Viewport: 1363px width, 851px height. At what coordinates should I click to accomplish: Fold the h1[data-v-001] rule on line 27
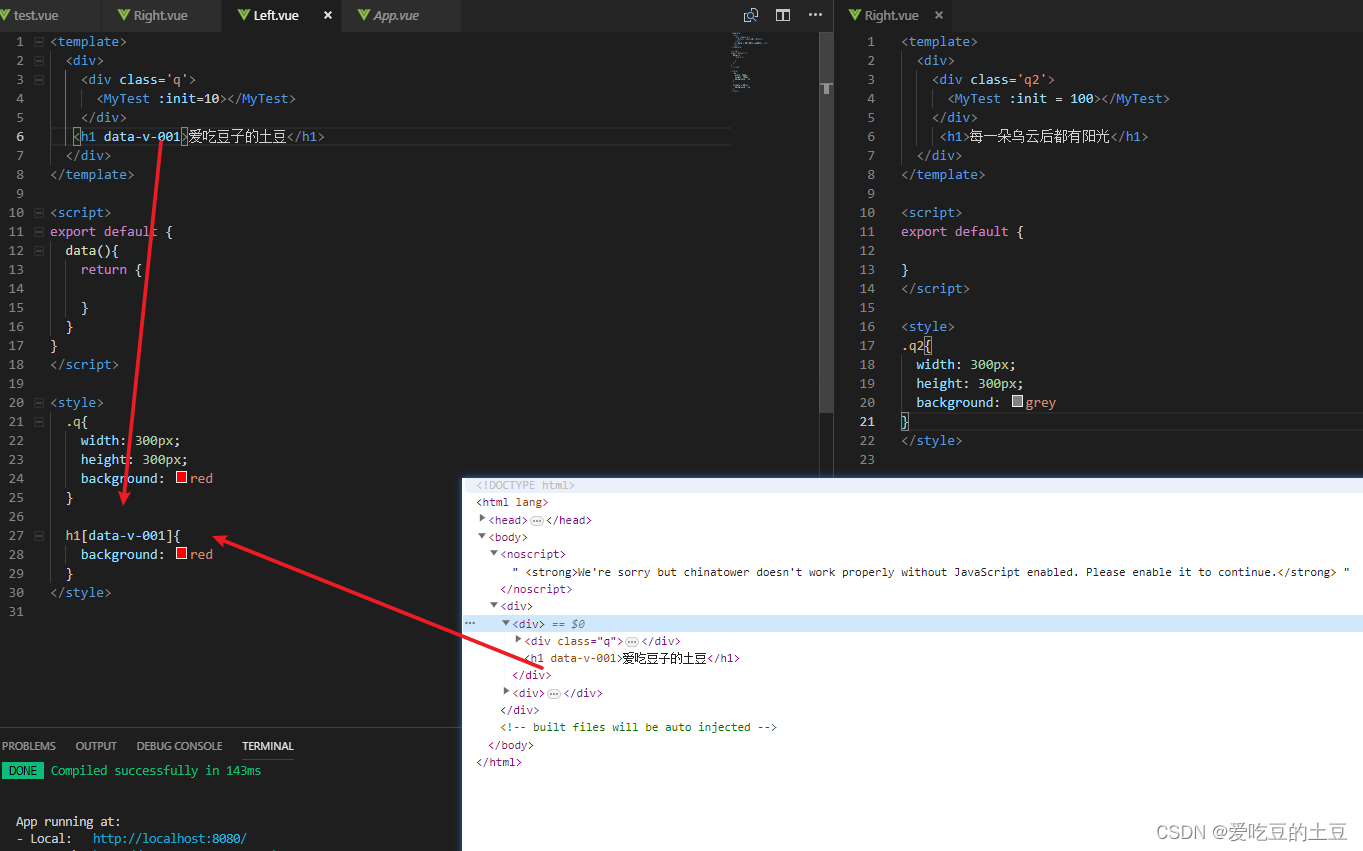pos(39,536)
